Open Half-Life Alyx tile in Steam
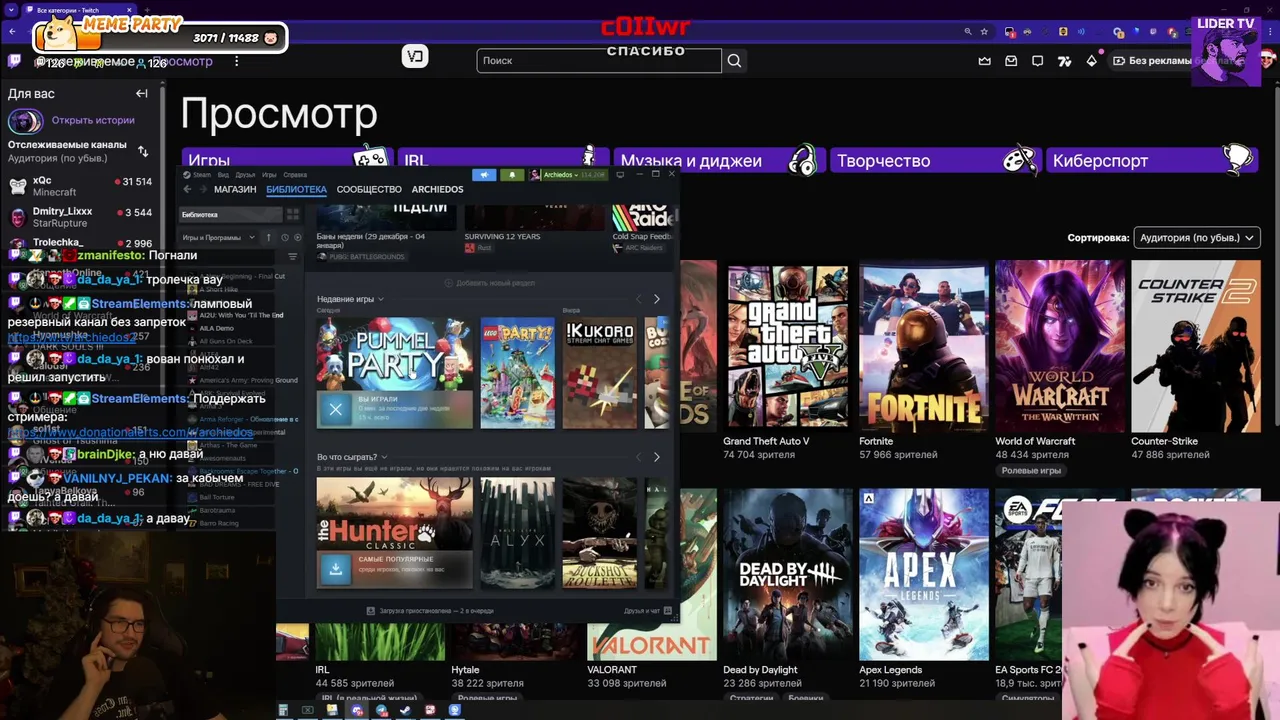Screen dimensions: 1280x720 [517, 532]
